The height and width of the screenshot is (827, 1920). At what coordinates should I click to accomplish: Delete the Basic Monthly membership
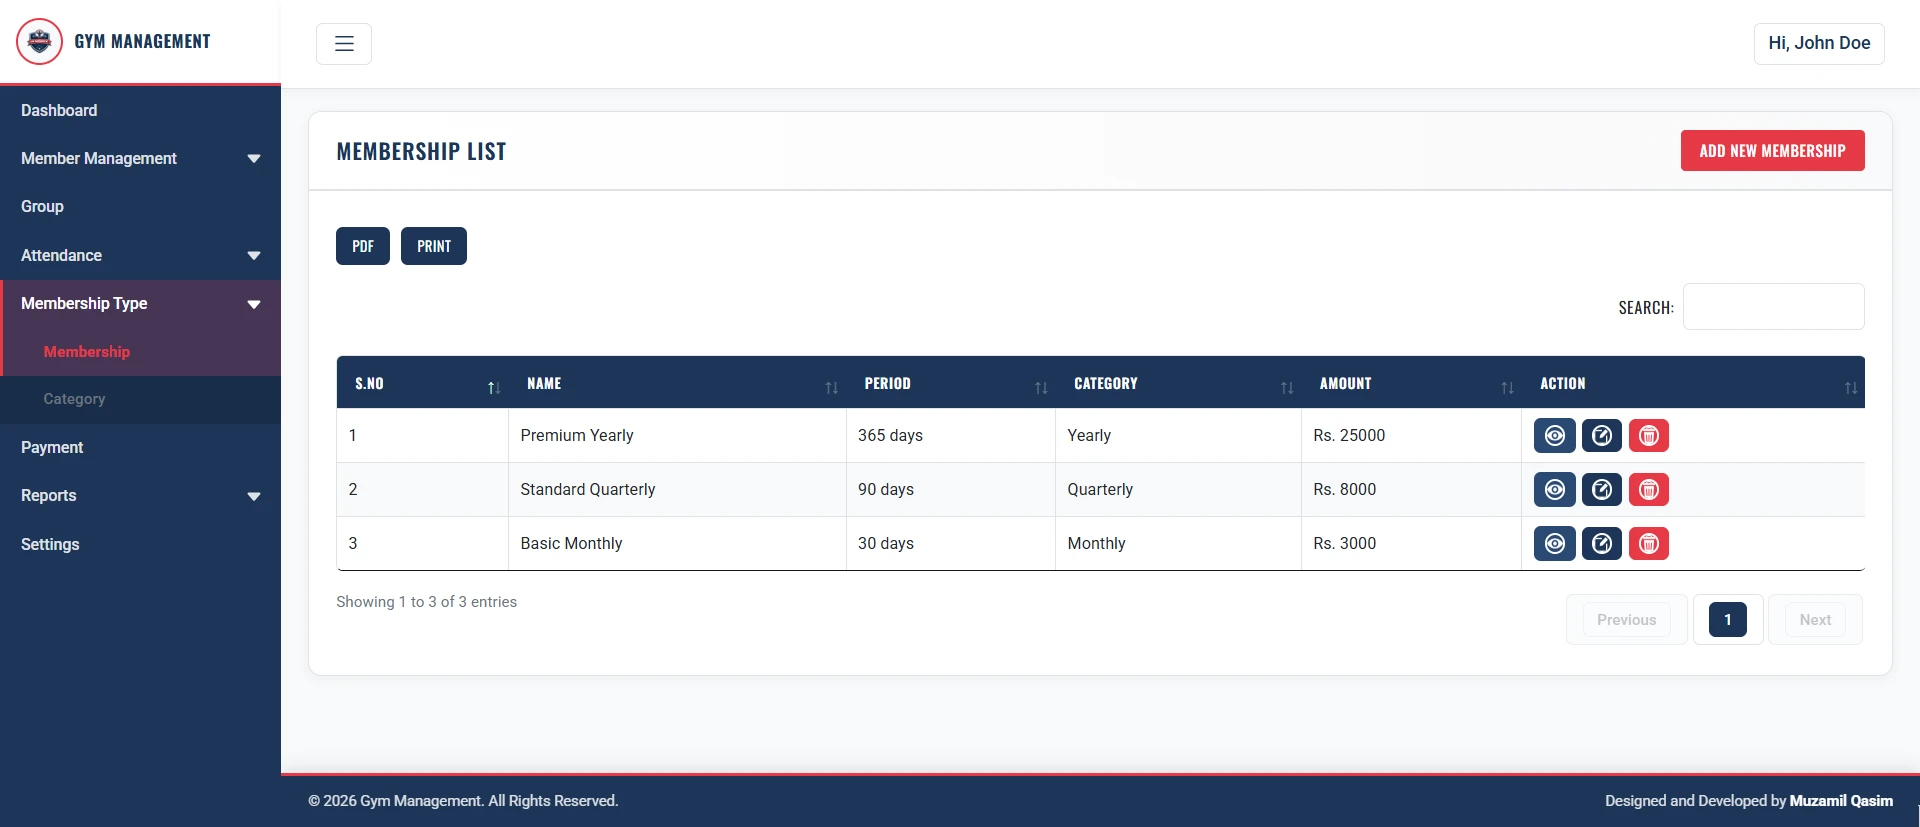tap(1649, 543)
